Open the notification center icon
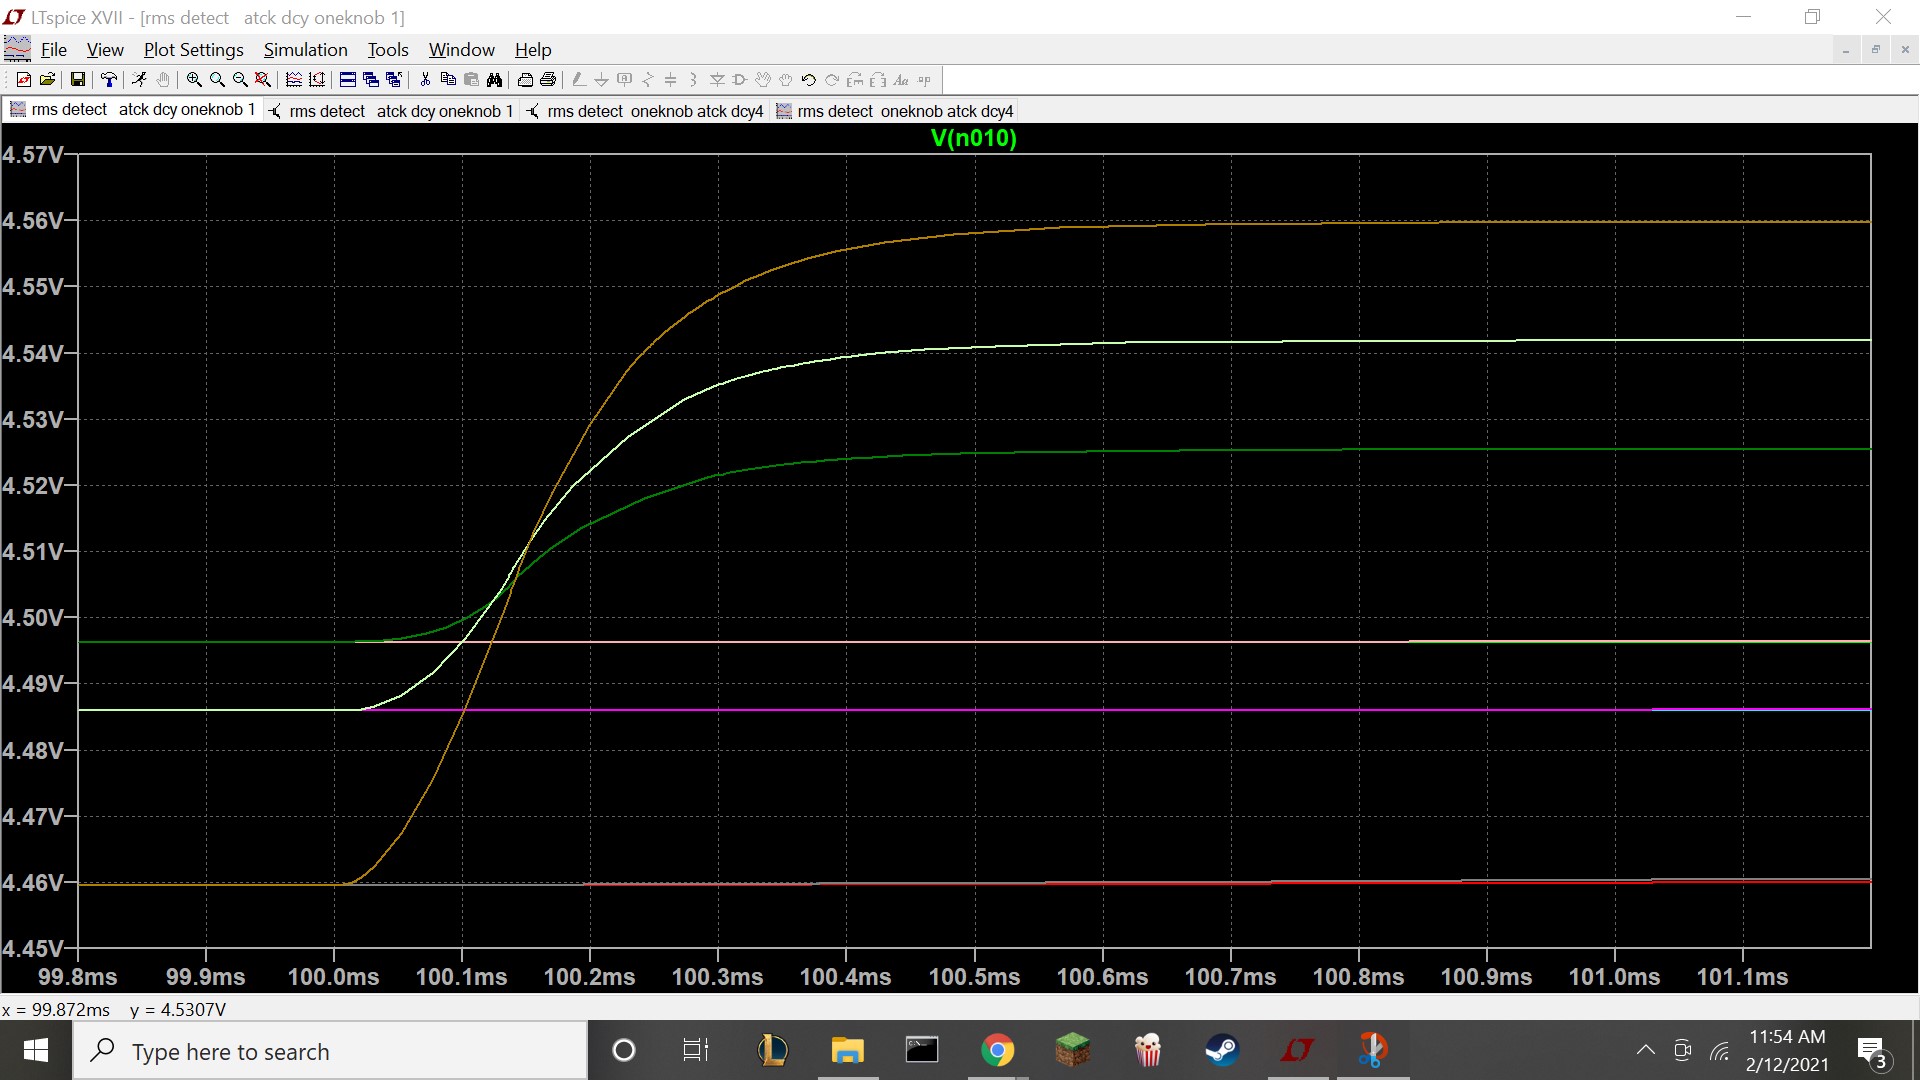Viewport: 1920px width, 1080px height. 1872,1052
